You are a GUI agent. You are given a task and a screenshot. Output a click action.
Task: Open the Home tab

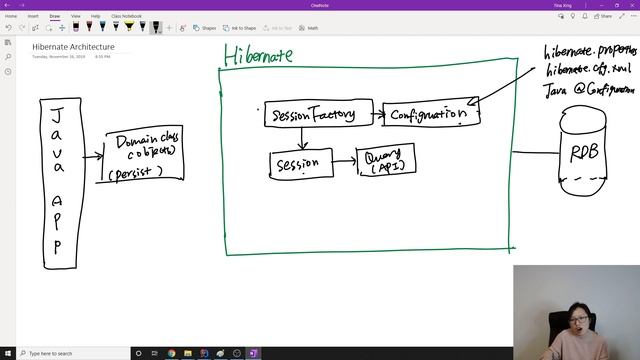pyautogui.click(x=11, y=16)
